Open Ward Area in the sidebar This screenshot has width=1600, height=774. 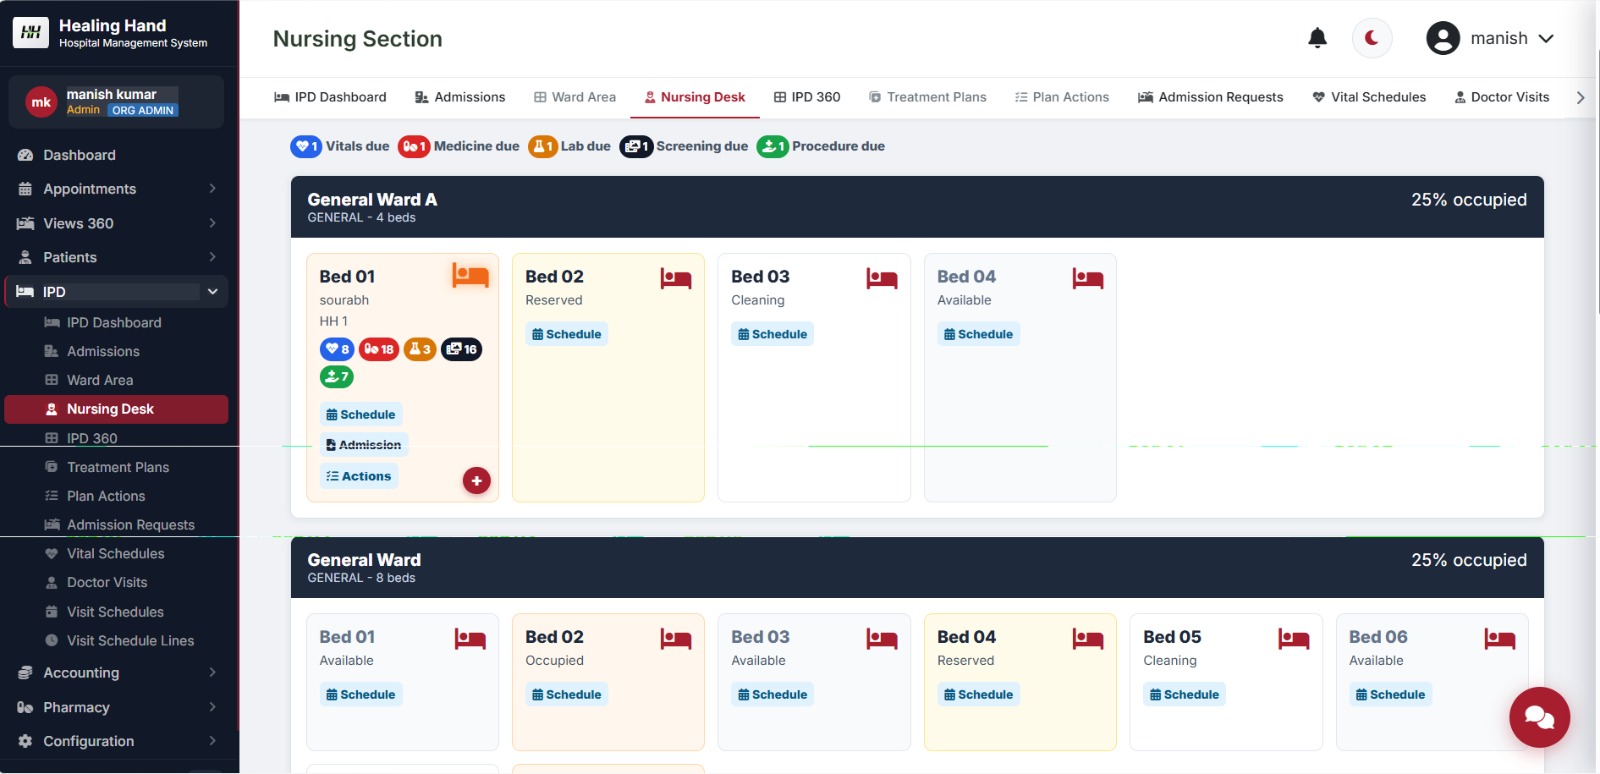(116, 380)
